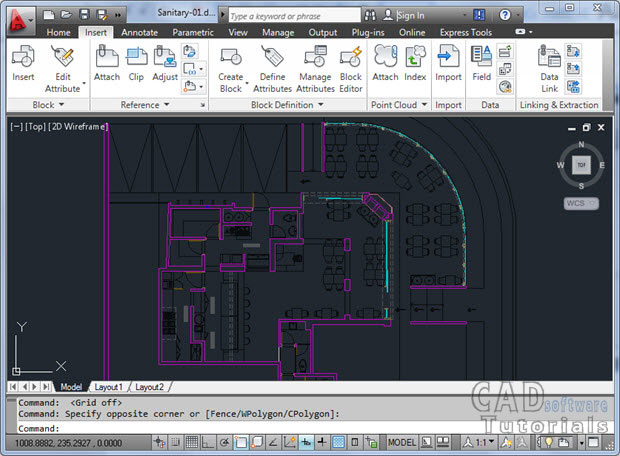Click the coordinates readout in status bar
This screenshot has width=620, height=456.
point(68,443)
